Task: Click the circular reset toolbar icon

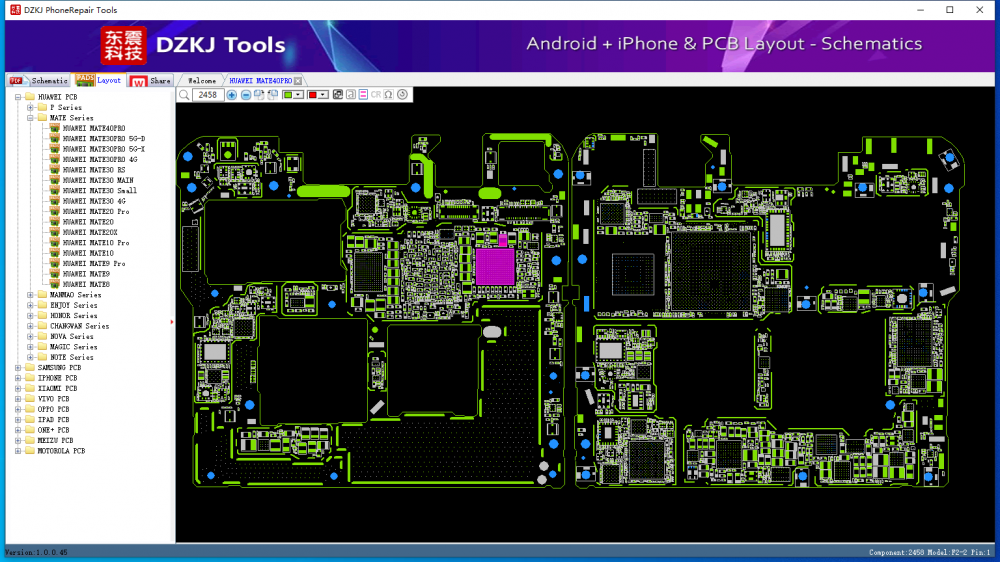Action: [402, 95]
